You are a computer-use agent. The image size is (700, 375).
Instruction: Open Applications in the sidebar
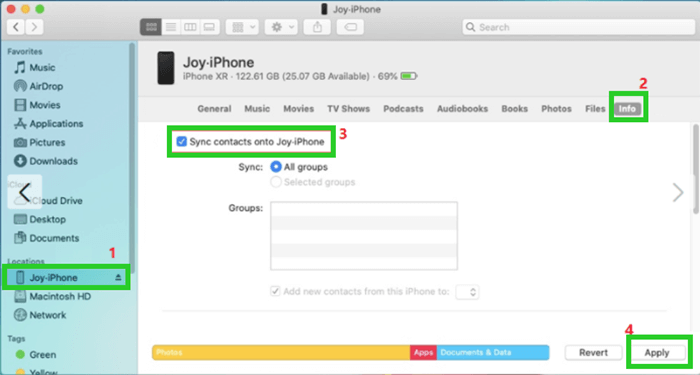pyautogui.click(x=48, y=124)
